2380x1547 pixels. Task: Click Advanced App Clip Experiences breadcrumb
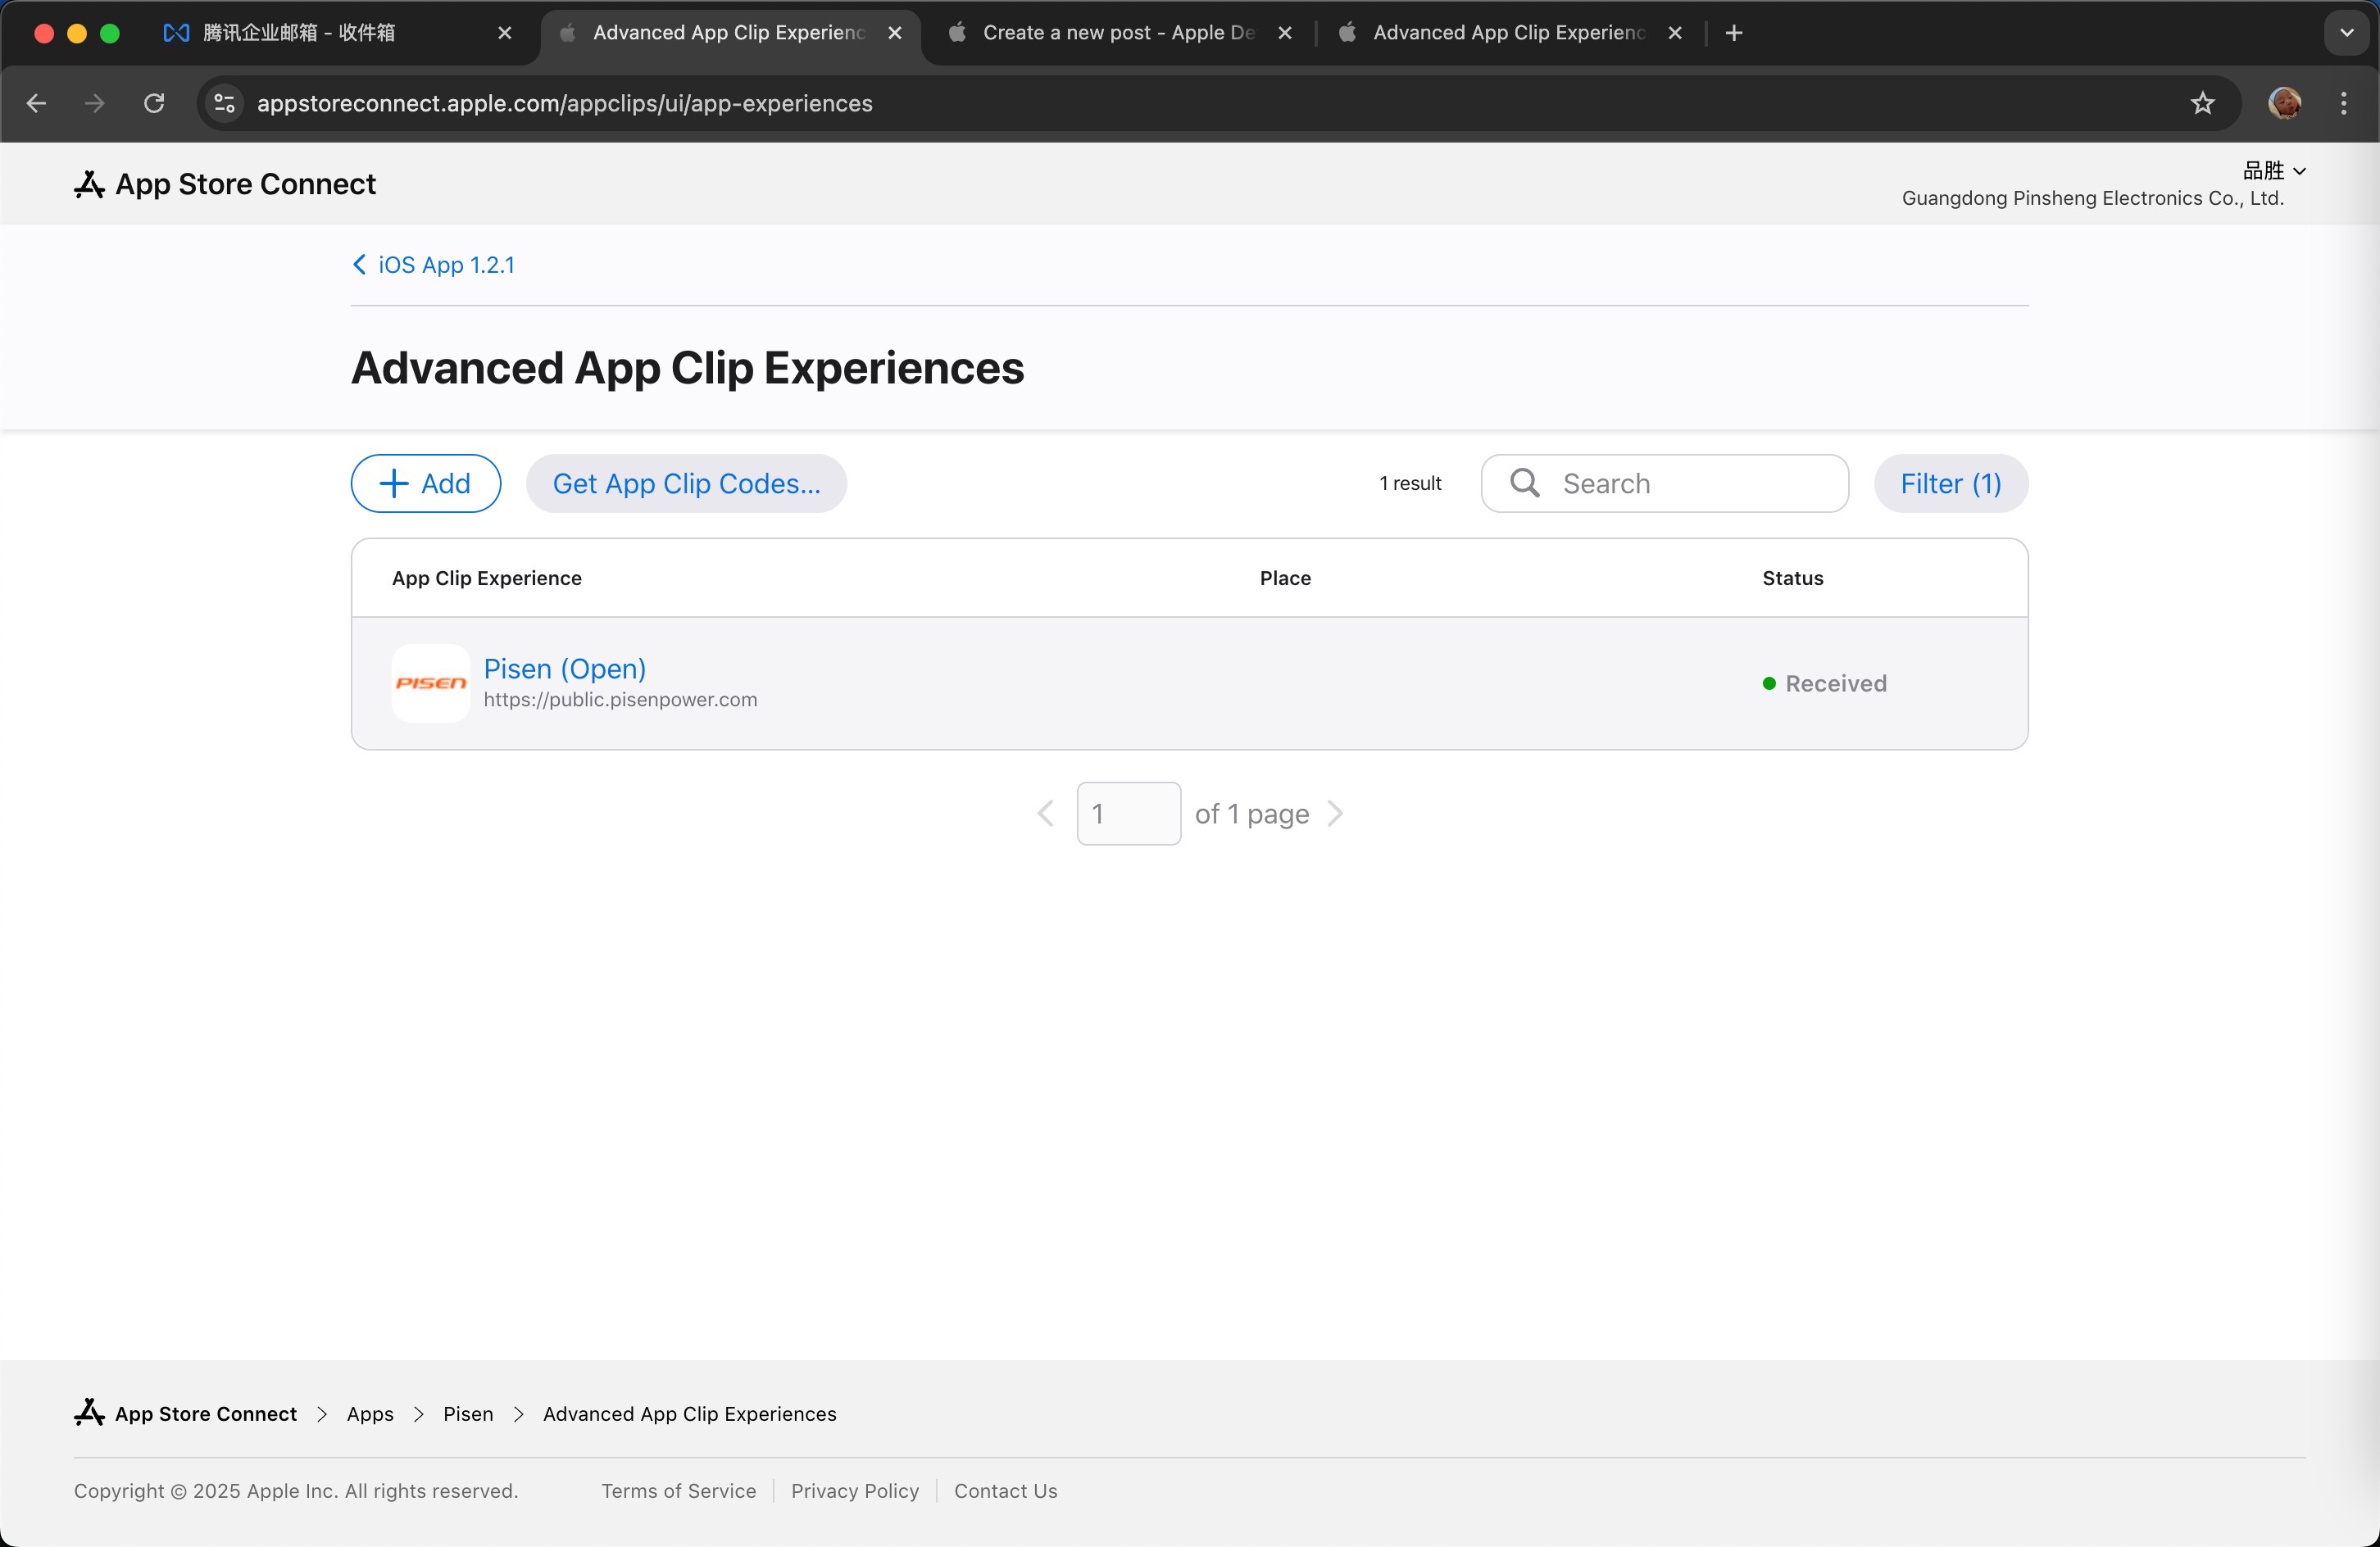[690, 1414]
